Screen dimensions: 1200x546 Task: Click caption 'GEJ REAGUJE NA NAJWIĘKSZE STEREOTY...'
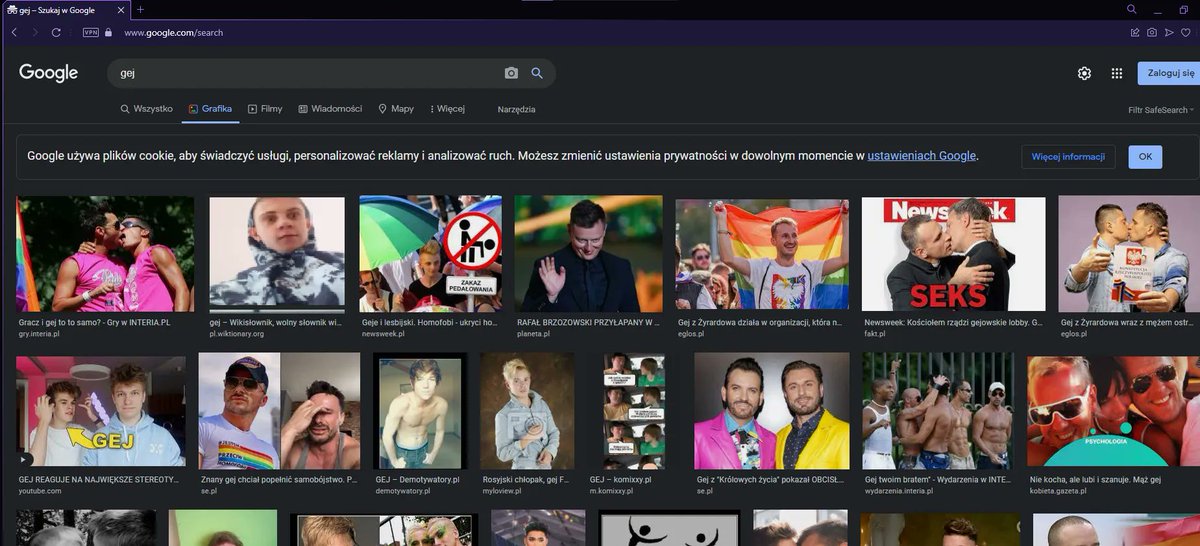click(99, 480)
